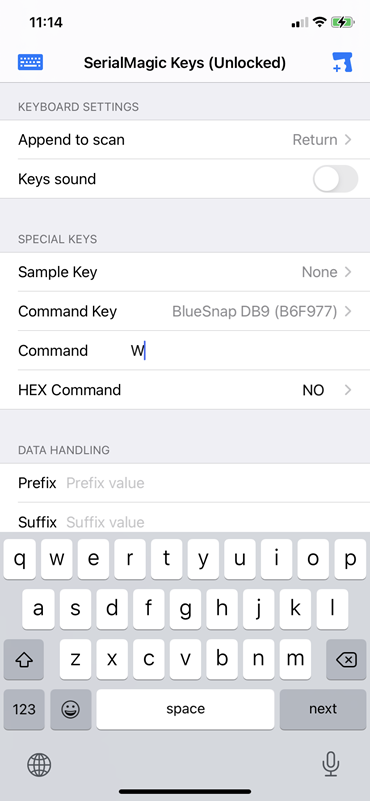This screenshot has width=370, height=801.
Task: Tap the globe language switch icon
Action: pos(39,765)
